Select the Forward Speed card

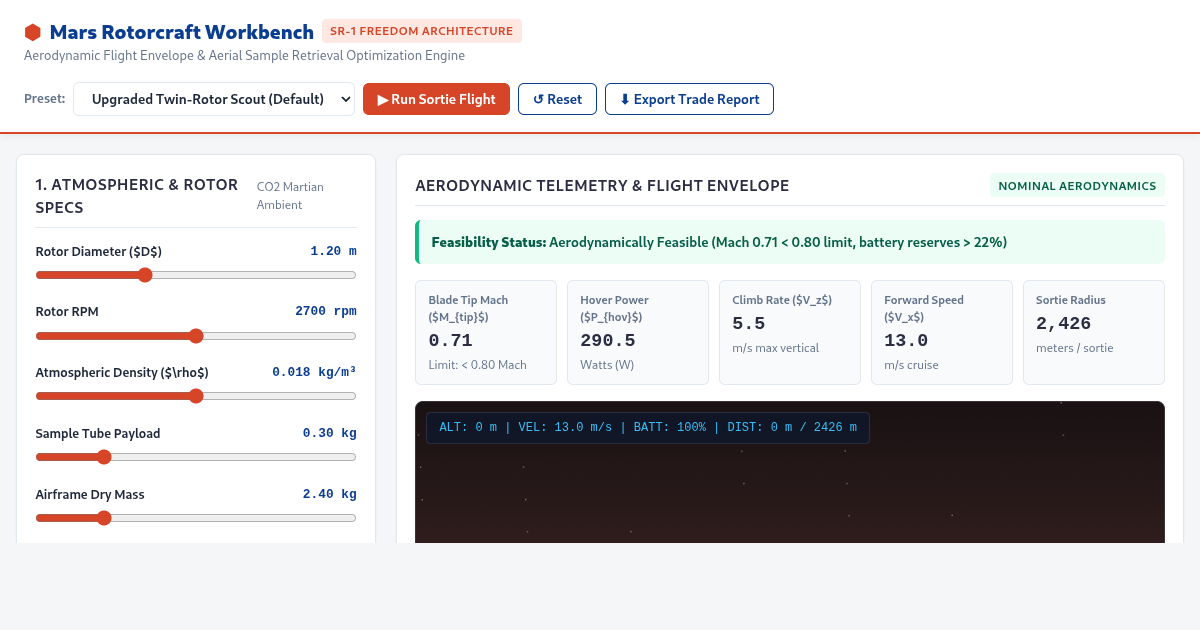click(x=941, y=333)
